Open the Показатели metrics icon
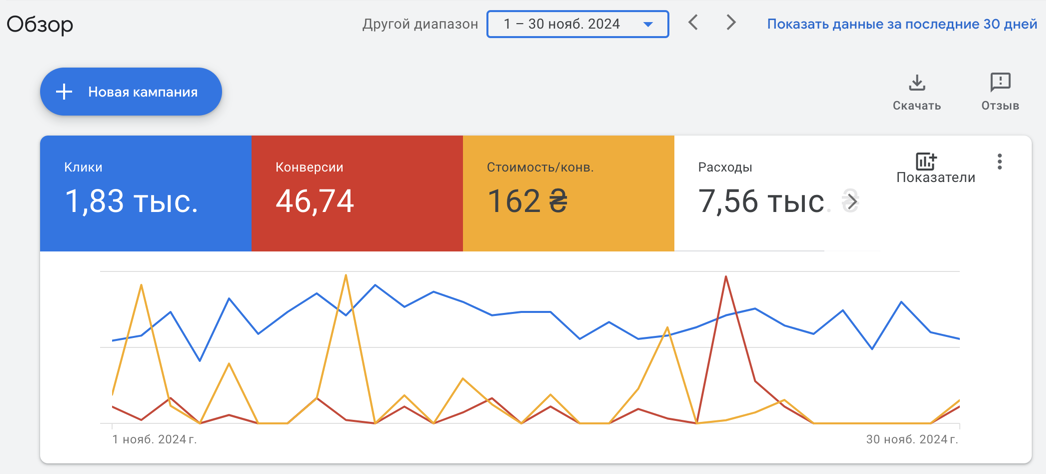 (926, 161)
